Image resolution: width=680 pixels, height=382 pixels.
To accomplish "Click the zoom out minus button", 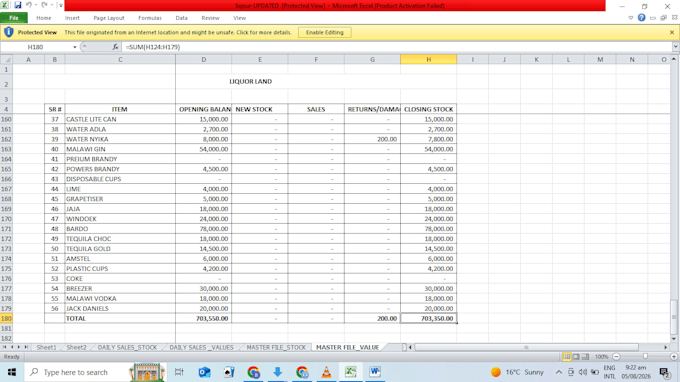I will 616,357.
